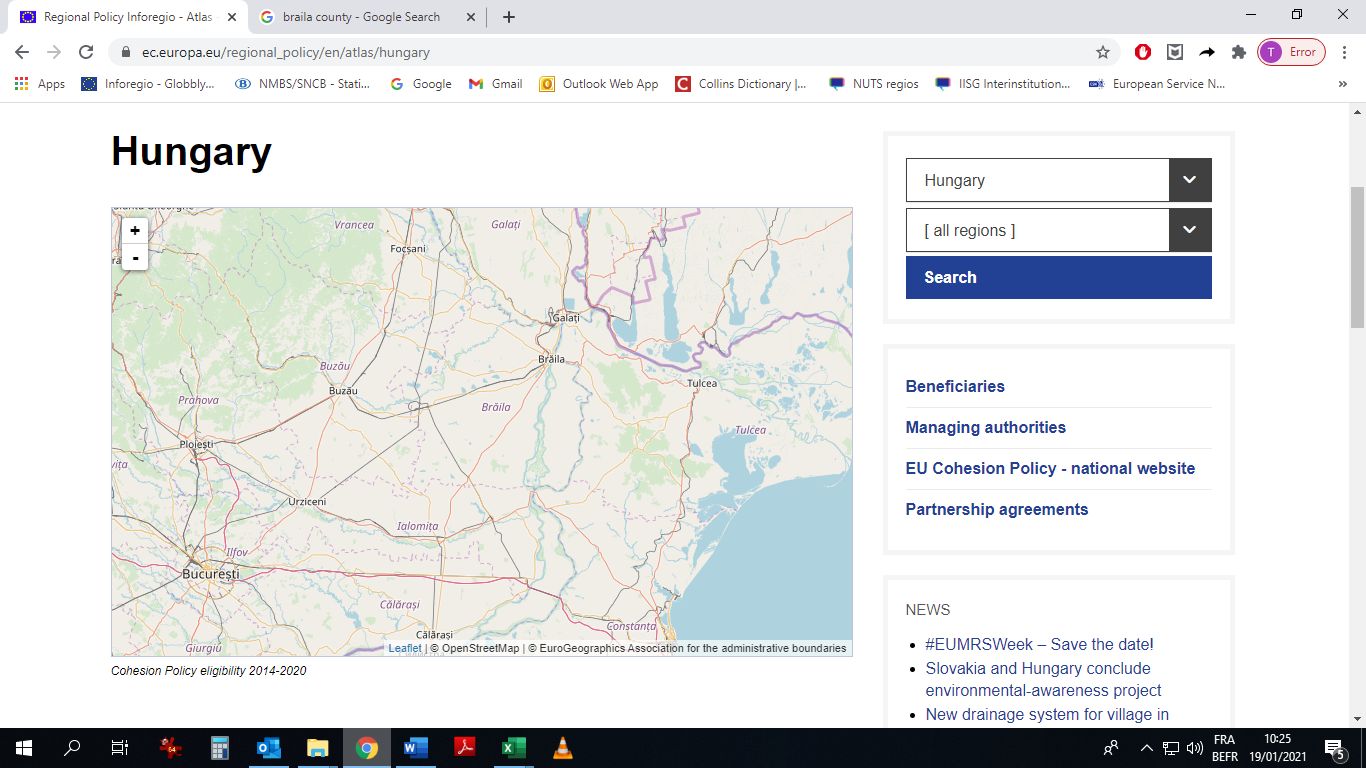This screenshot has height=768, width=1366.
Task: Open the Windows Start menu
Action: 24,747
